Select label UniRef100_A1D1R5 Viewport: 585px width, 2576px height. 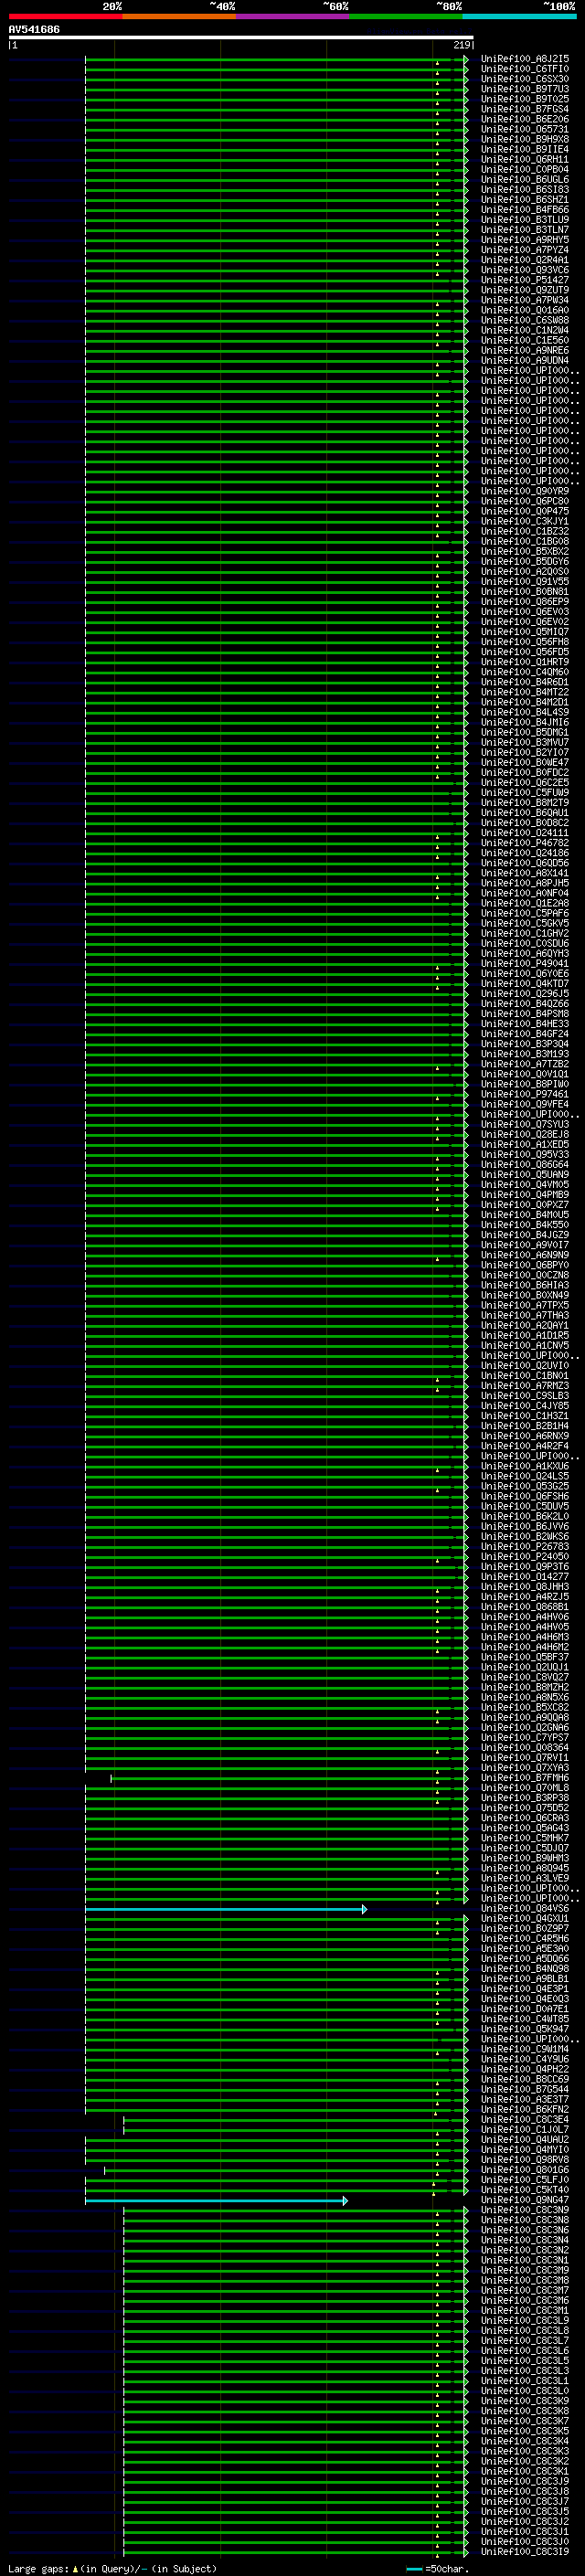tap(525, 1335)
